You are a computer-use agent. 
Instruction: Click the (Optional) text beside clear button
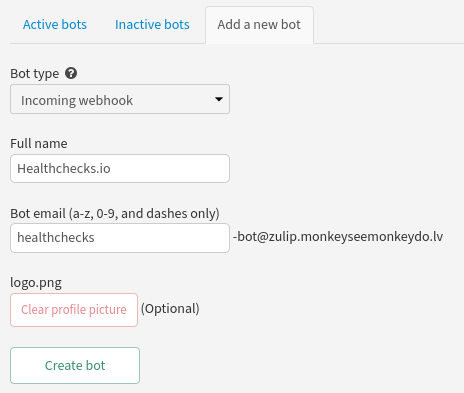[x=170, y=309]
